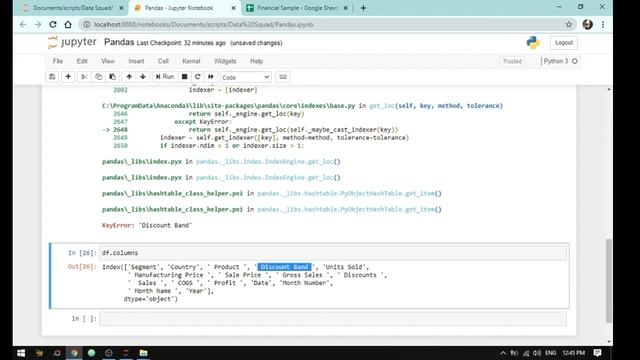Click the ENG language indicator
Screen dimensions: 640x360
point(551,353)
